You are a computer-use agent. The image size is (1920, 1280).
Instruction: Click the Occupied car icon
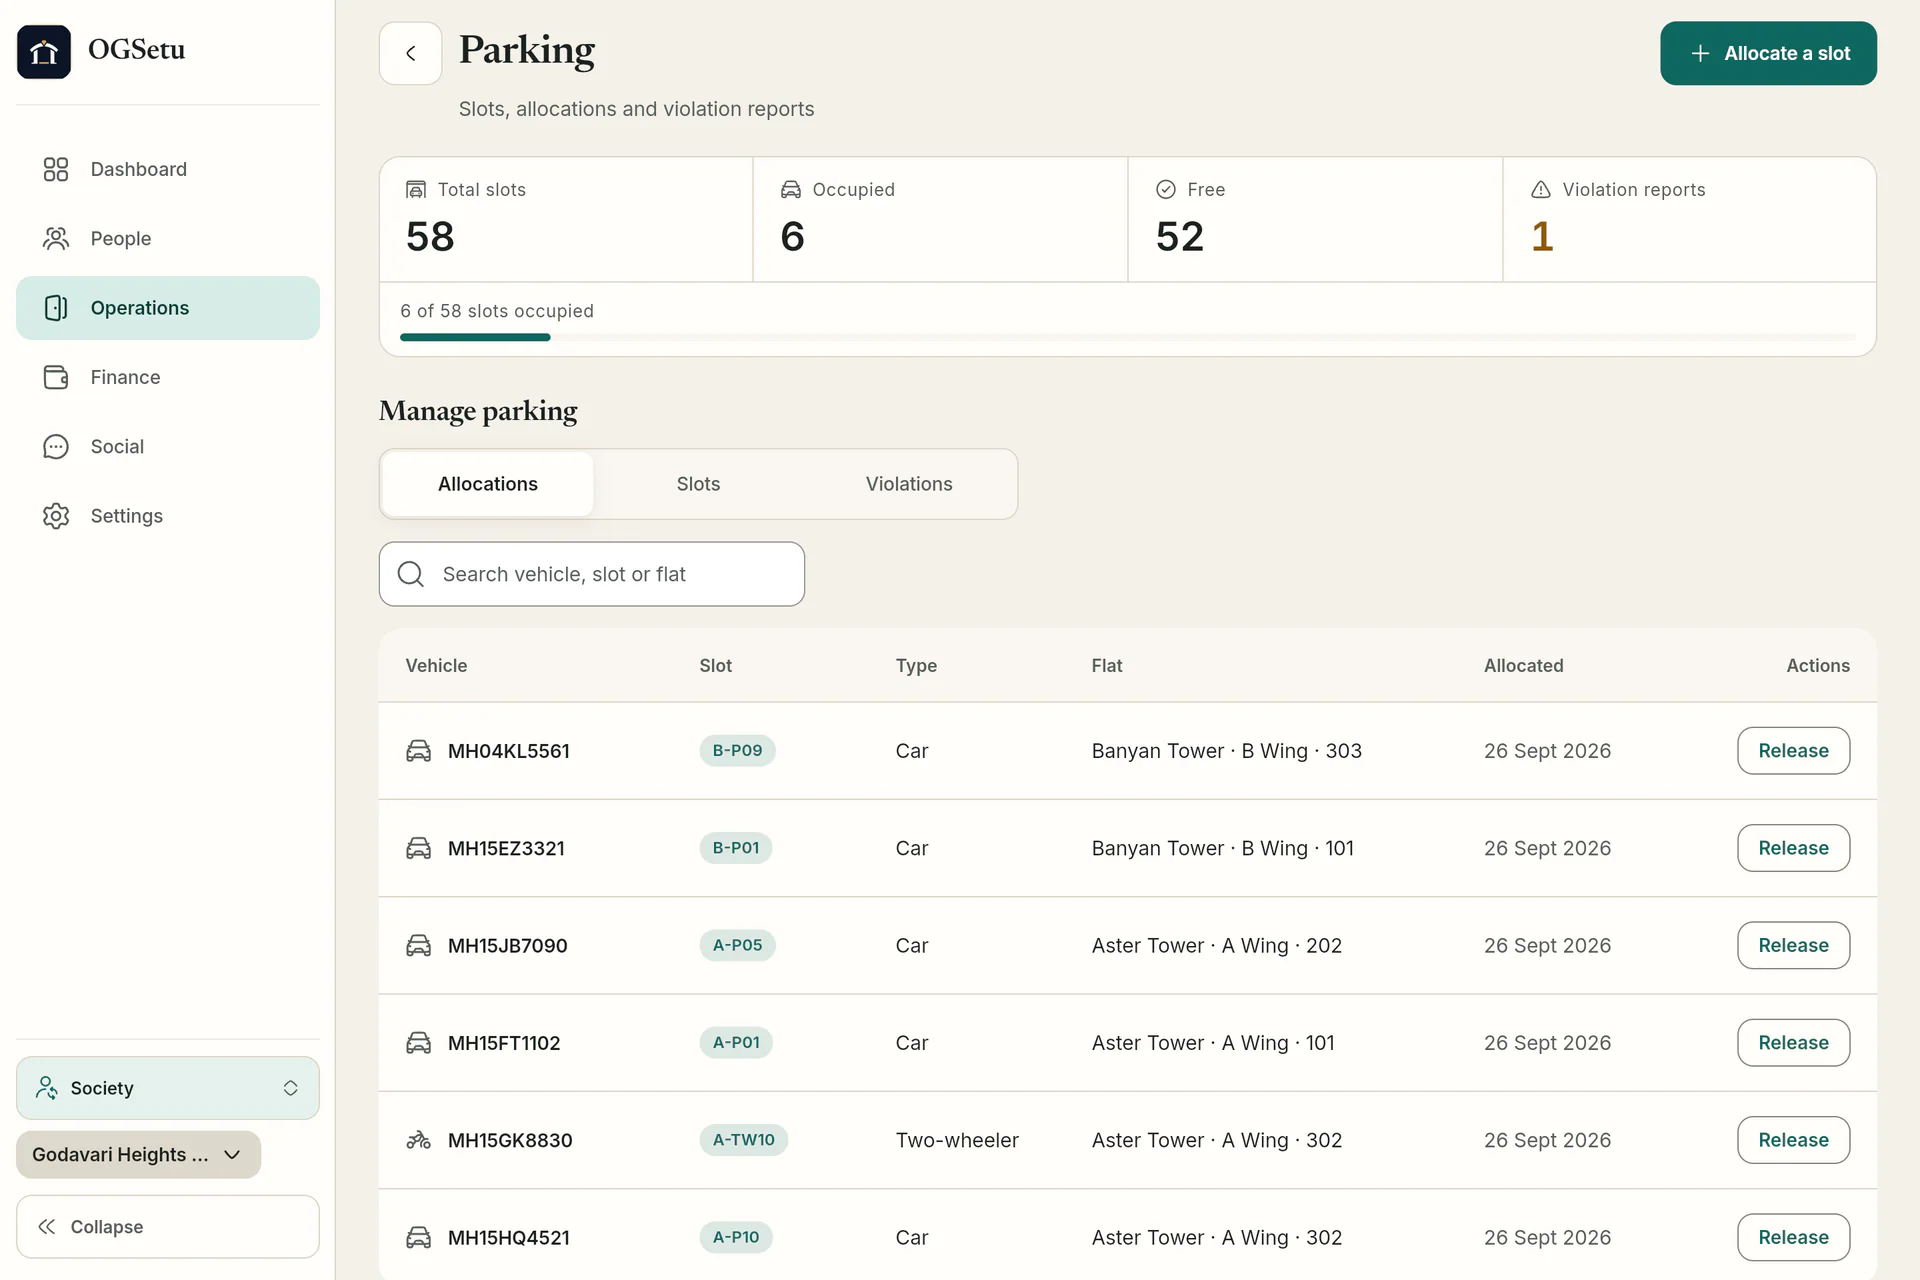(791, 190)
